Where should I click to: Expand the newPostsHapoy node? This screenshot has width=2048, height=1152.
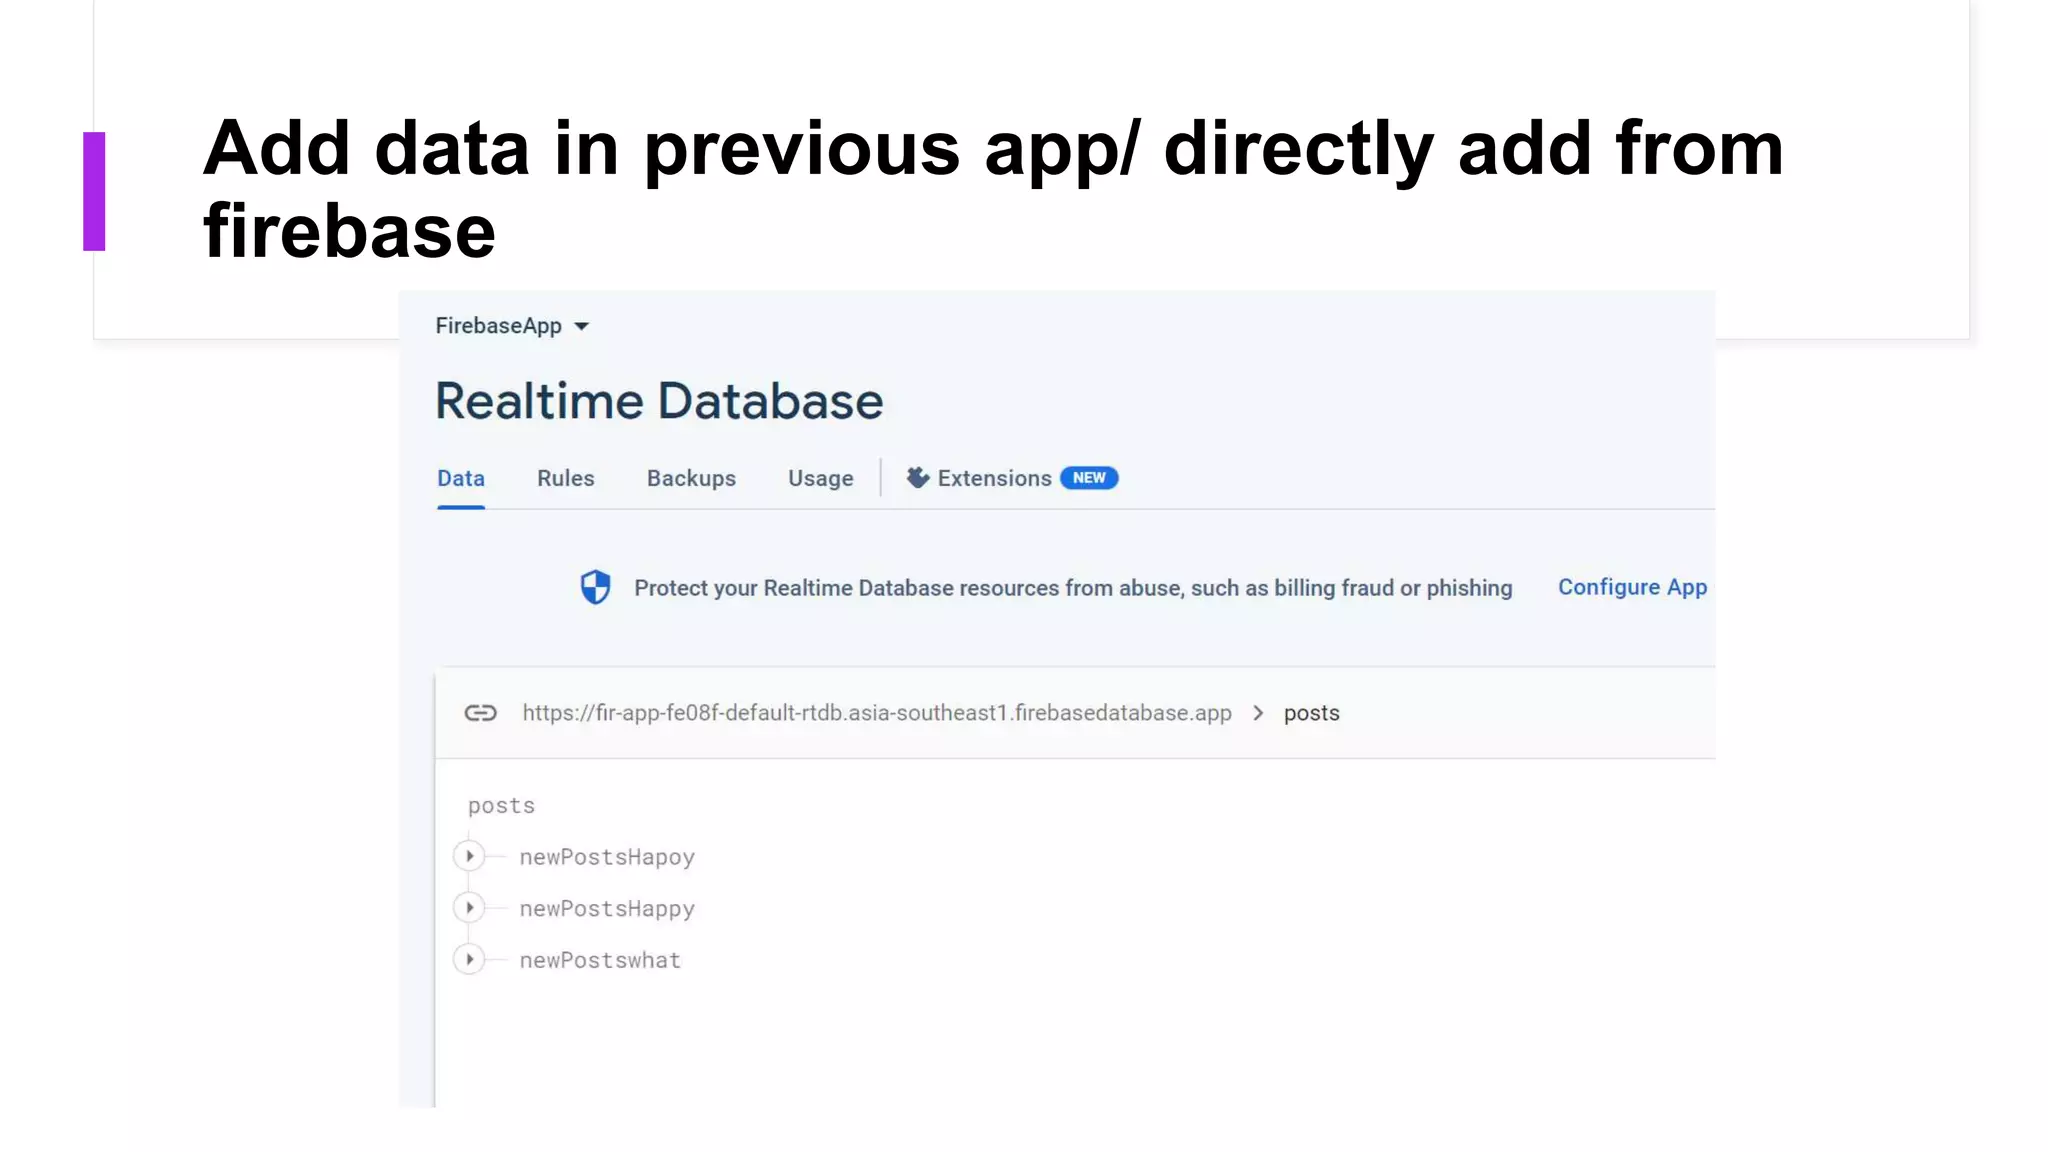[469, 856]
